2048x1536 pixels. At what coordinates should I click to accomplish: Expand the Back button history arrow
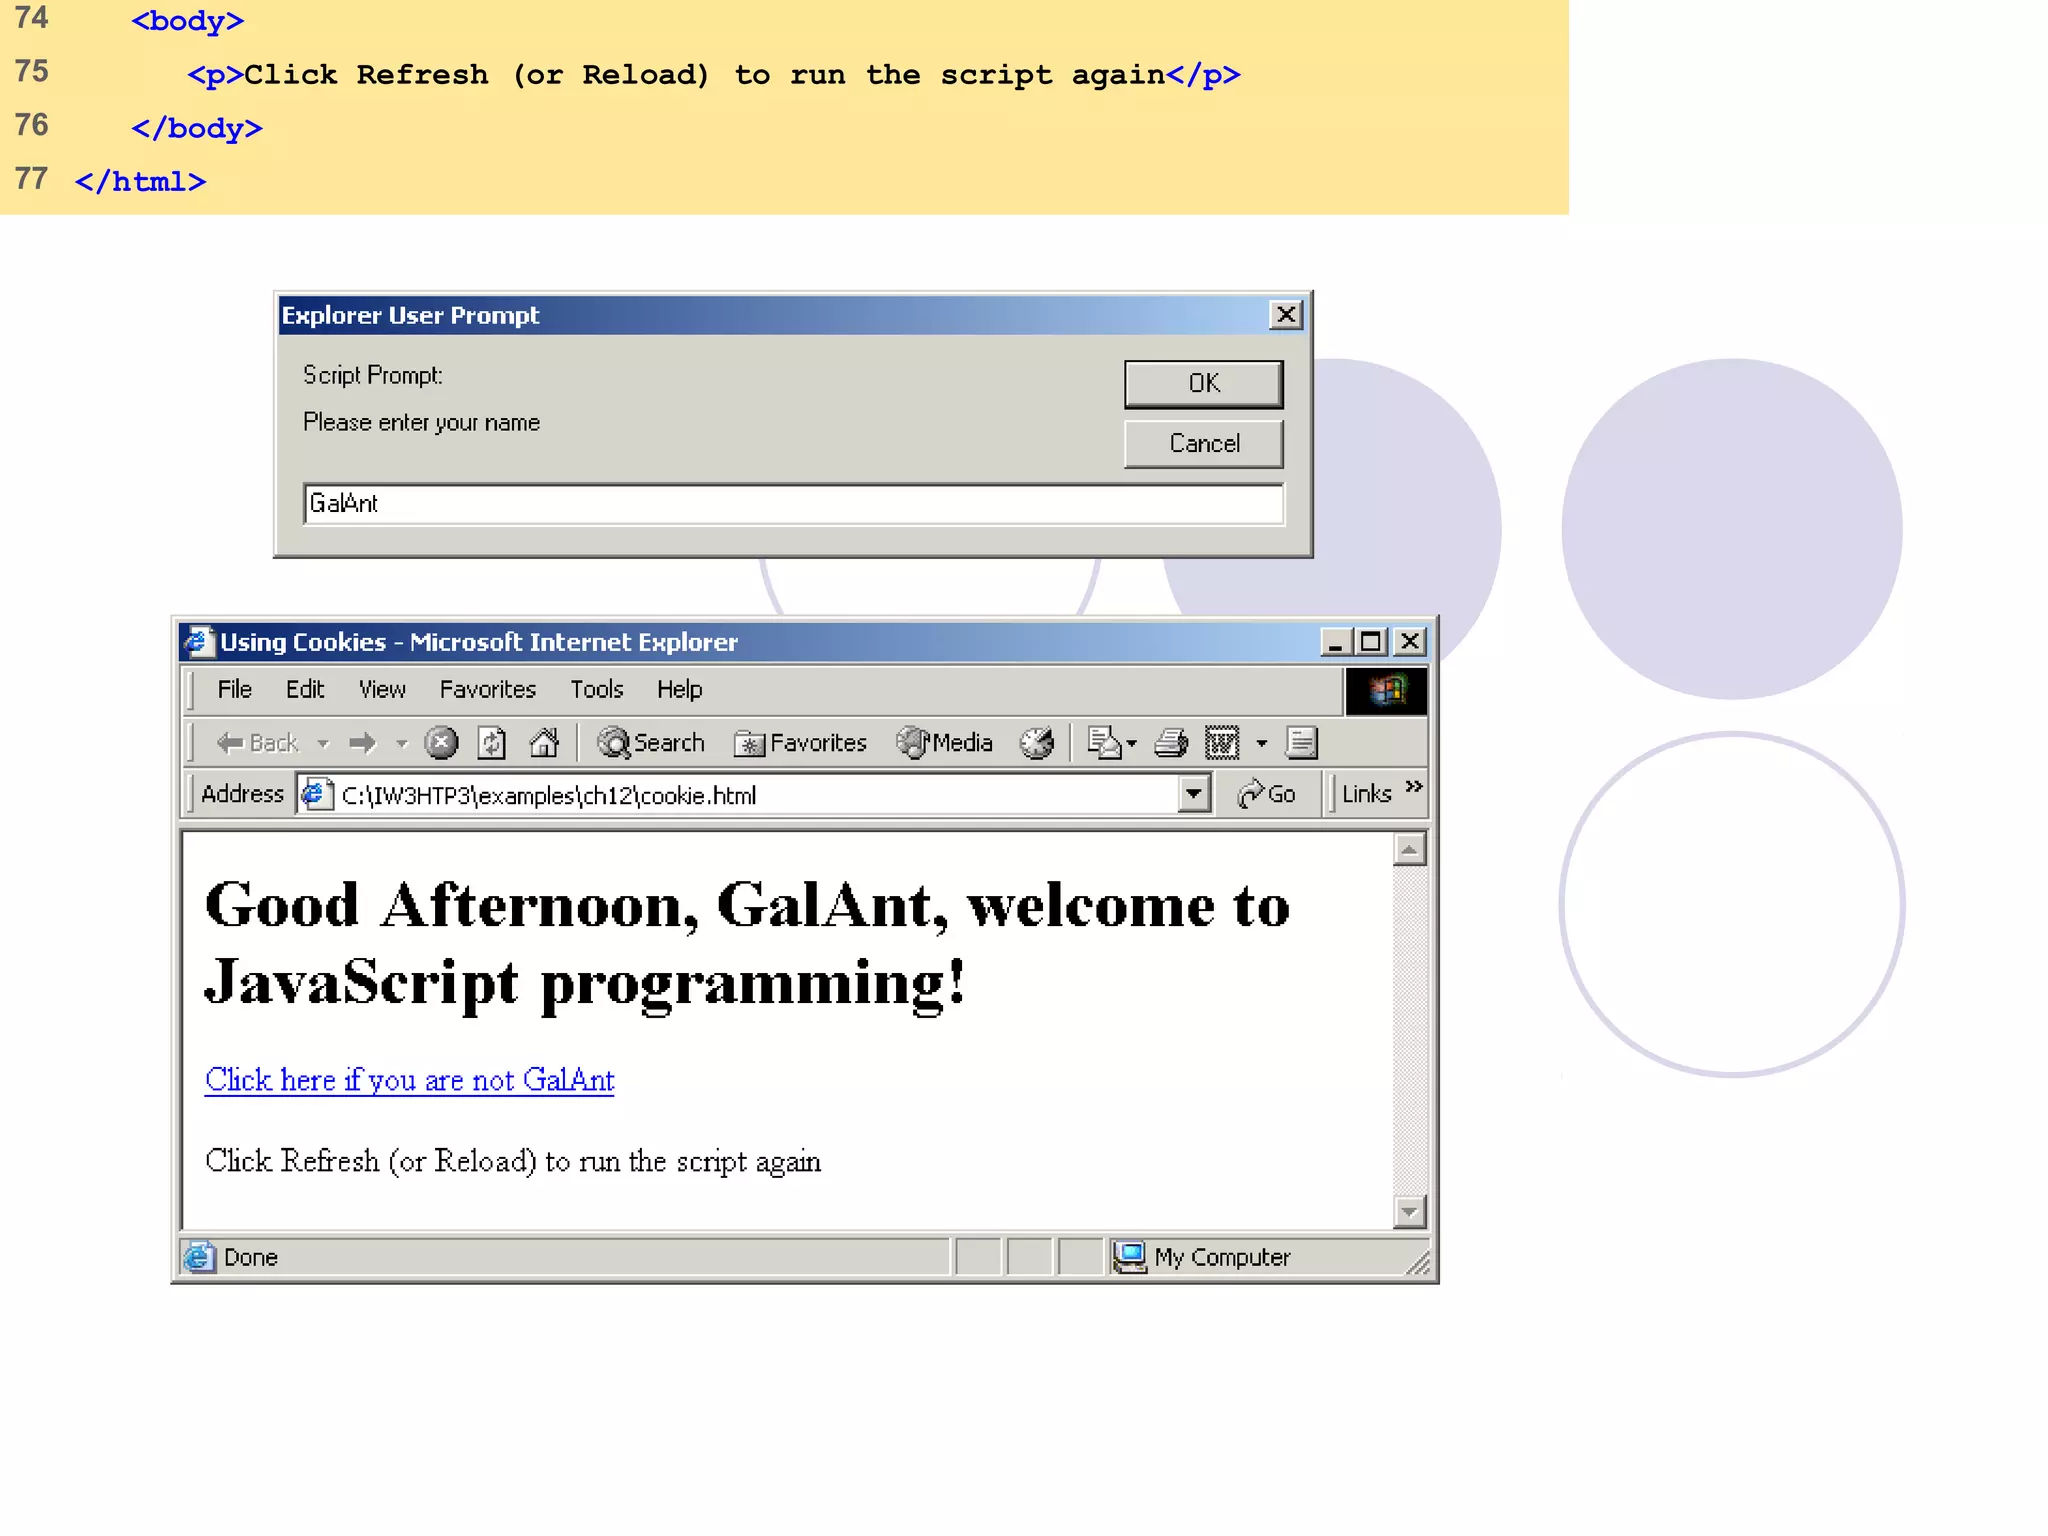click(323, 743)
